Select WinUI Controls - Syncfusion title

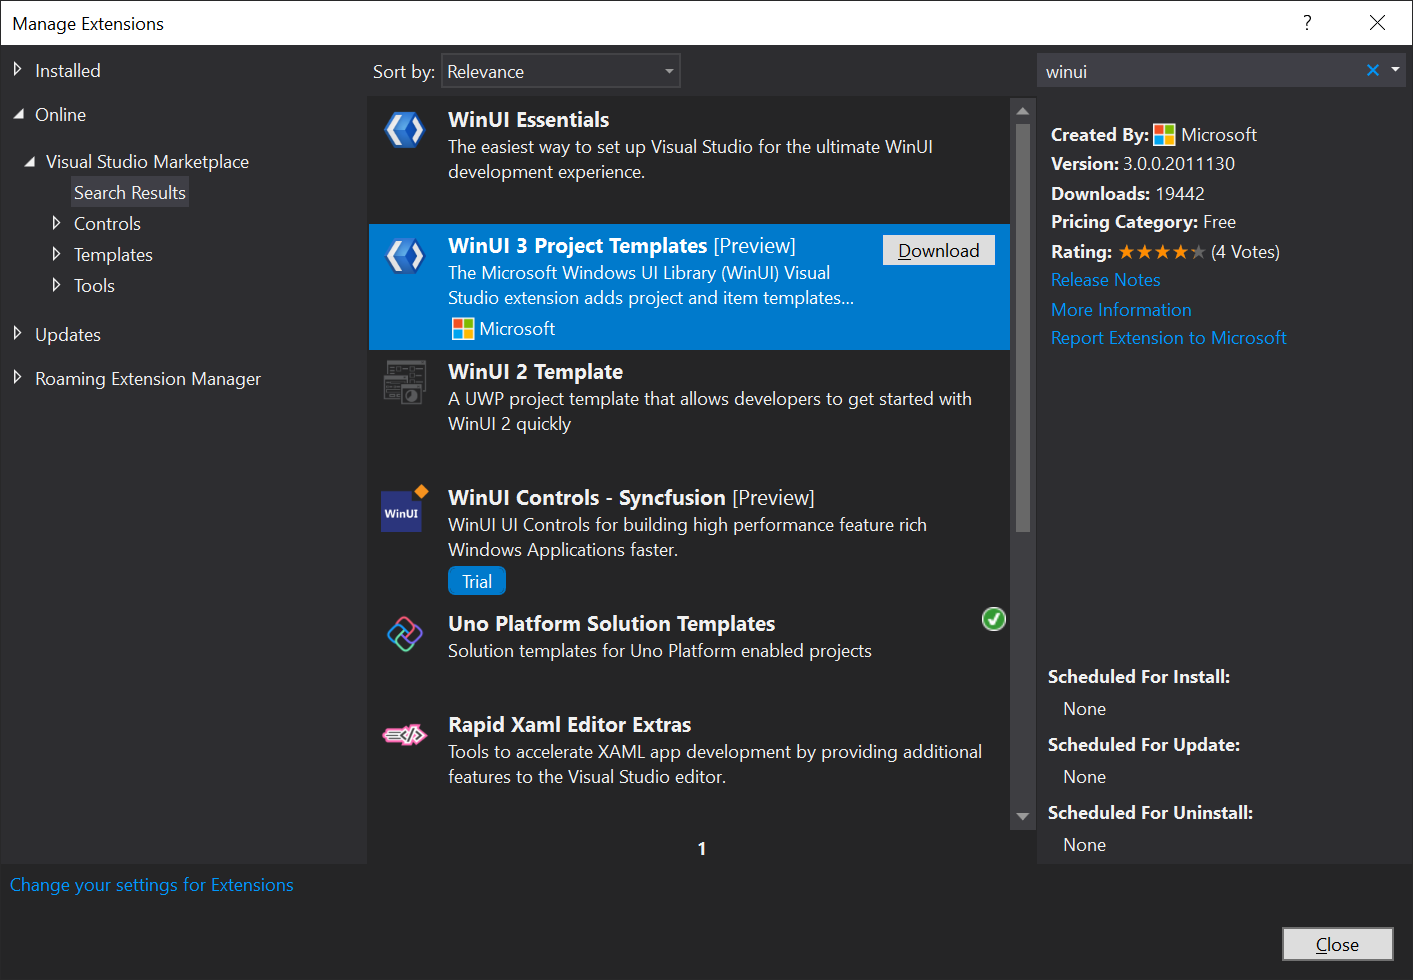tap(587, 497)
